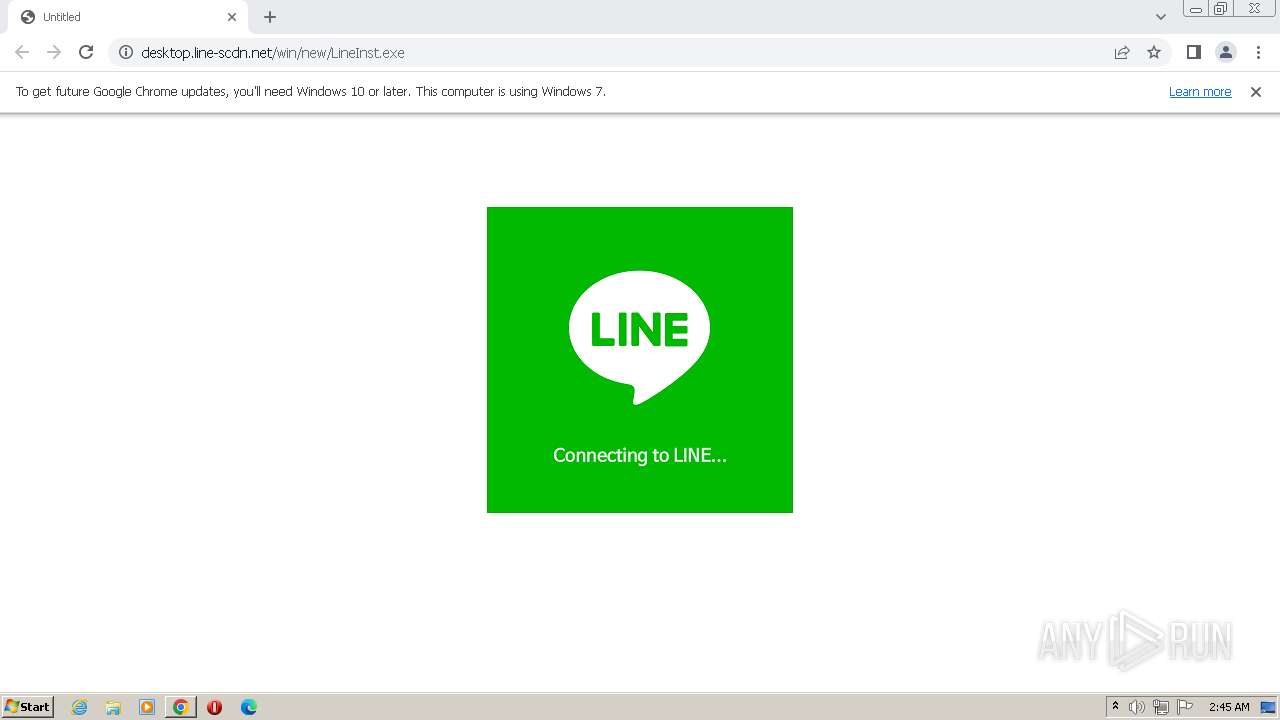Open Windows Explorer folder icon in taskbar

(113, 707)
